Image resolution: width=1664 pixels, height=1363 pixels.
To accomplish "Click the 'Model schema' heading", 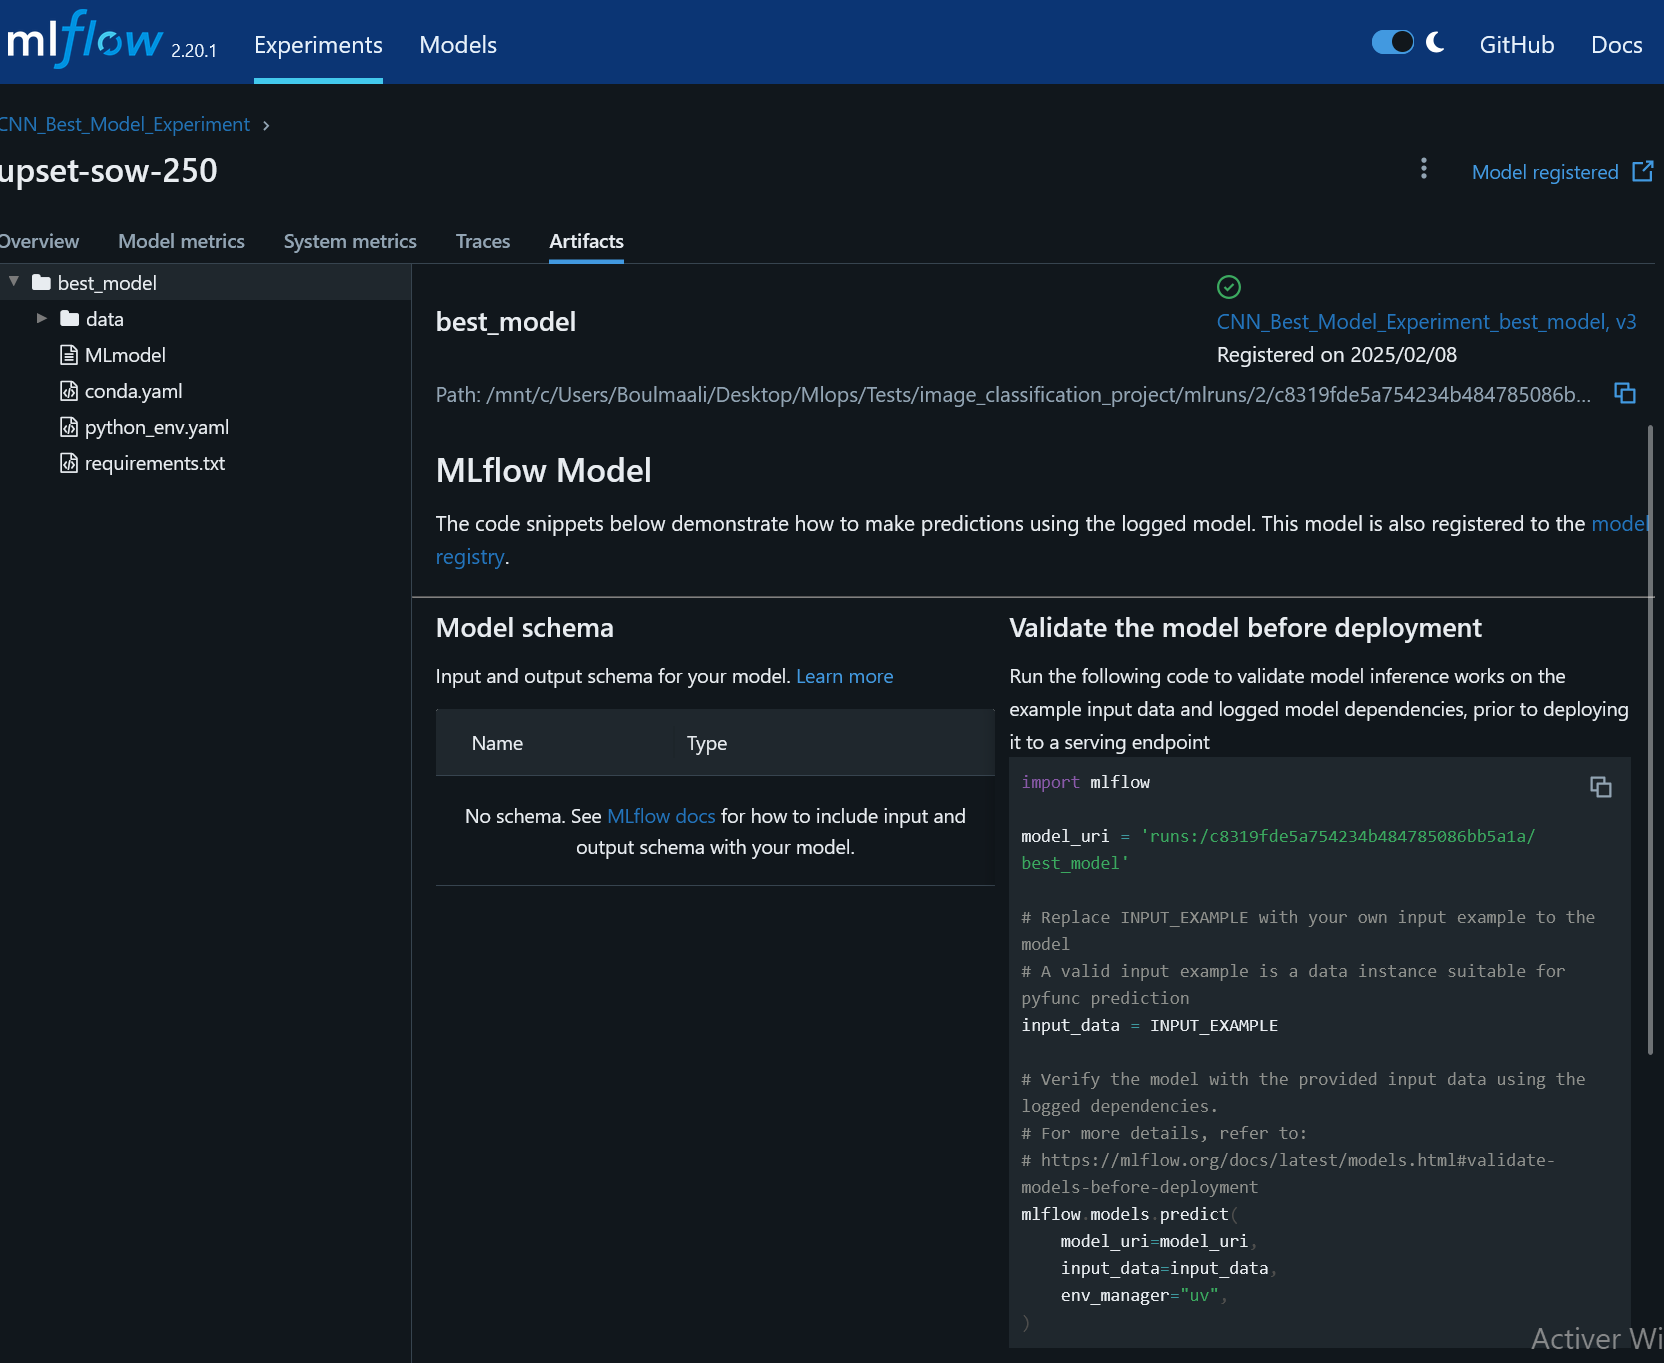I will pos(525,628).
